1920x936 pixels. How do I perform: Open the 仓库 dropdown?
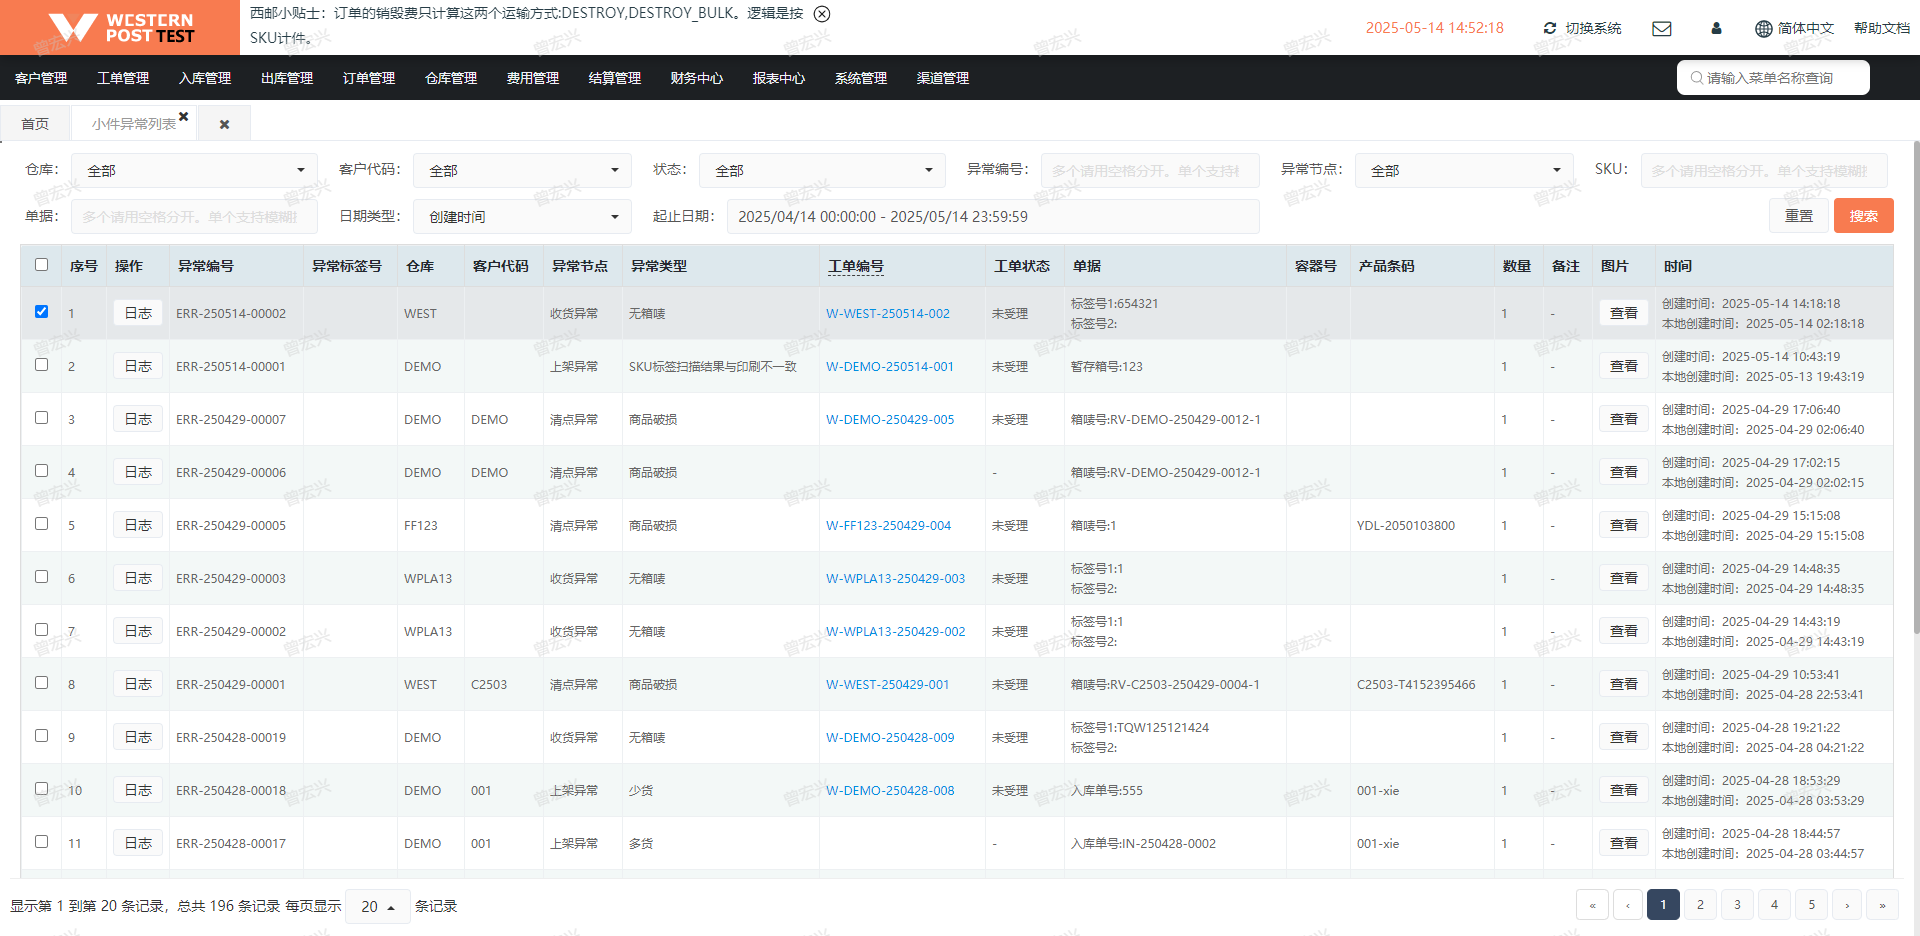coord(194,171)
